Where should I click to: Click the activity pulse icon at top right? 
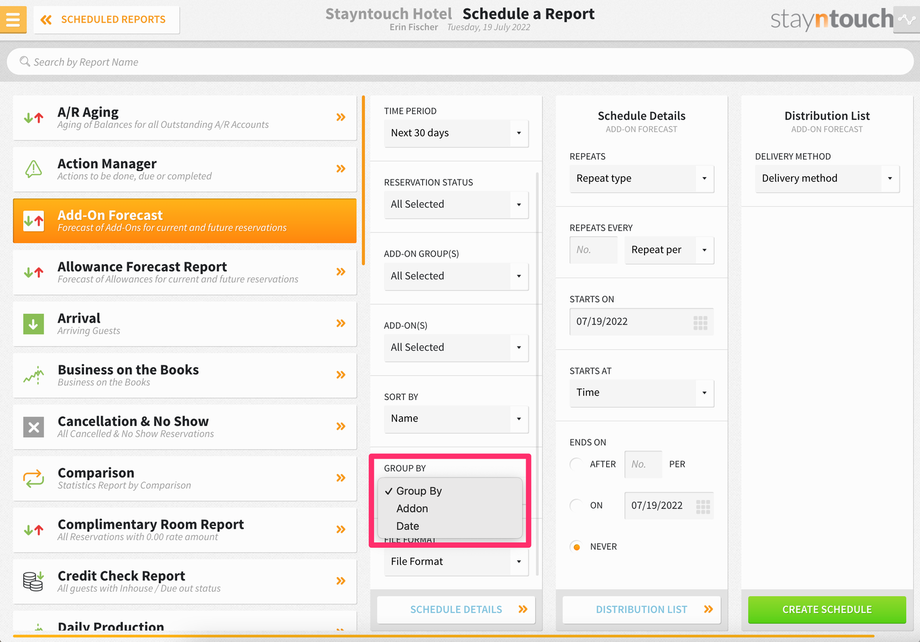tap(907, 19)
